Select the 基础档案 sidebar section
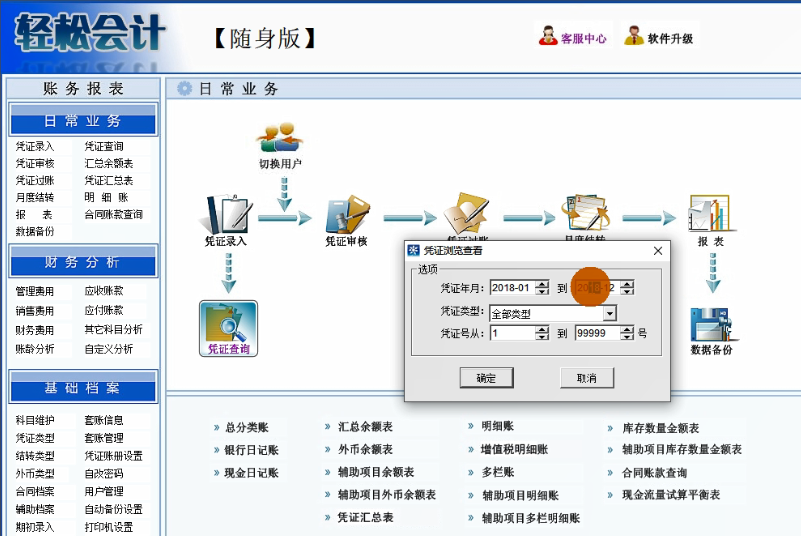The width and height of the screenshot is (801, 536). 83,388
